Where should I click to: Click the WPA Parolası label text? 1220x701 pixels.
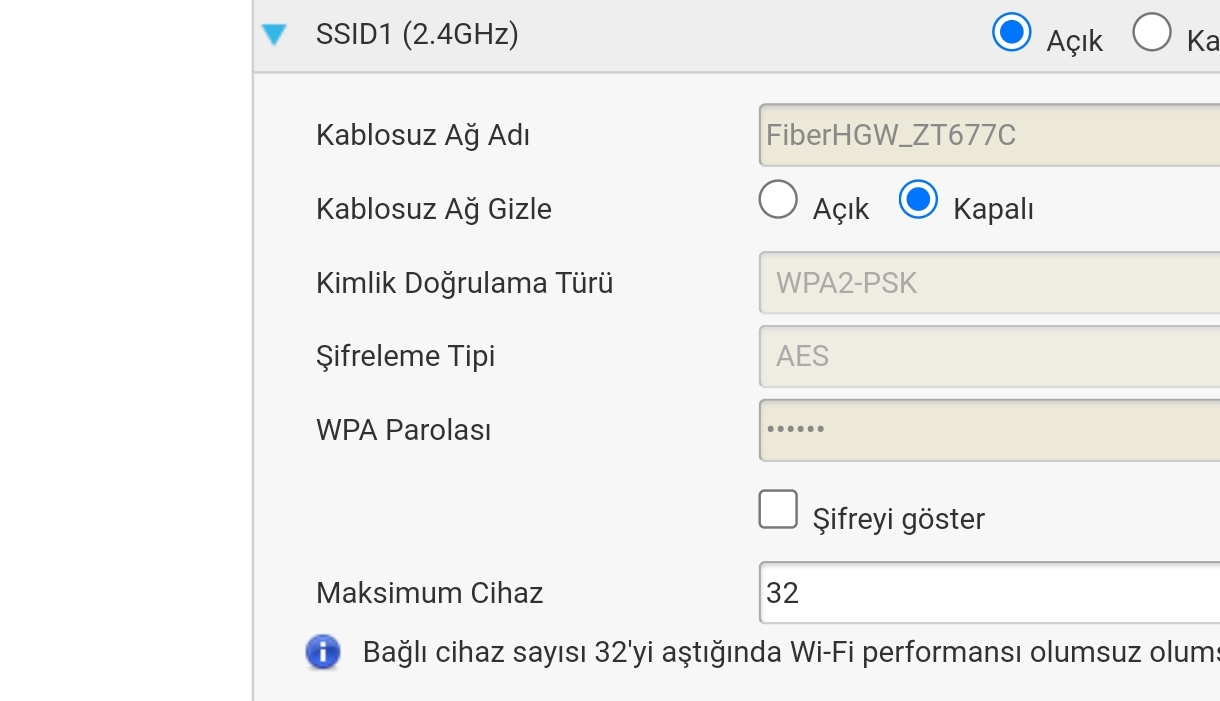pyautogui.click(x=403, y=430)
